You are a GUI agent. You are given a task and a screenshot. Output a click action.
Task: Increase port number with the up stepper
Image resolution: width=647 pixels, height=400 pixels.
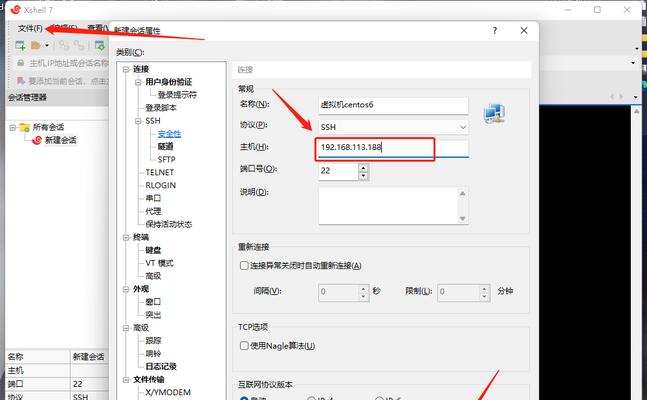363,167
